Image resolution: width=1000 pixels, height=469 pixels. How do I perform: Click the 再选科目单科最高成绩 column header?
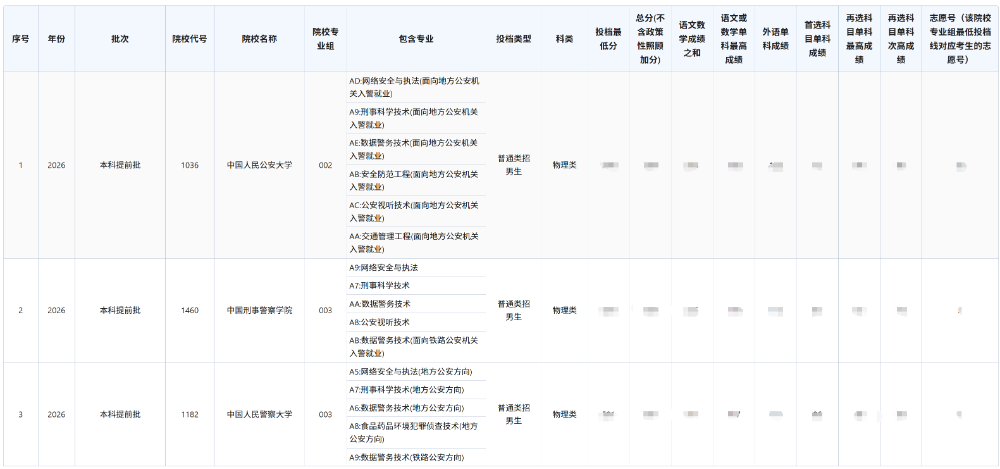[859, 39]
